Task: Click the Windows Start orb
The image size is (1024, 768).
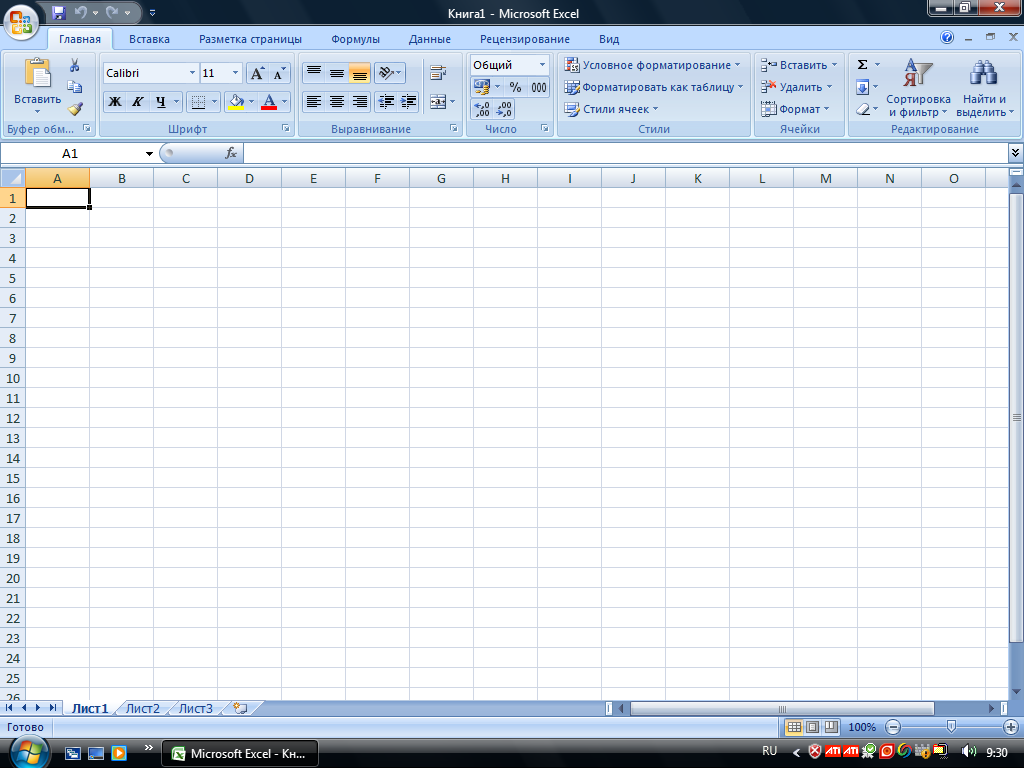Action: pos(27,752)
